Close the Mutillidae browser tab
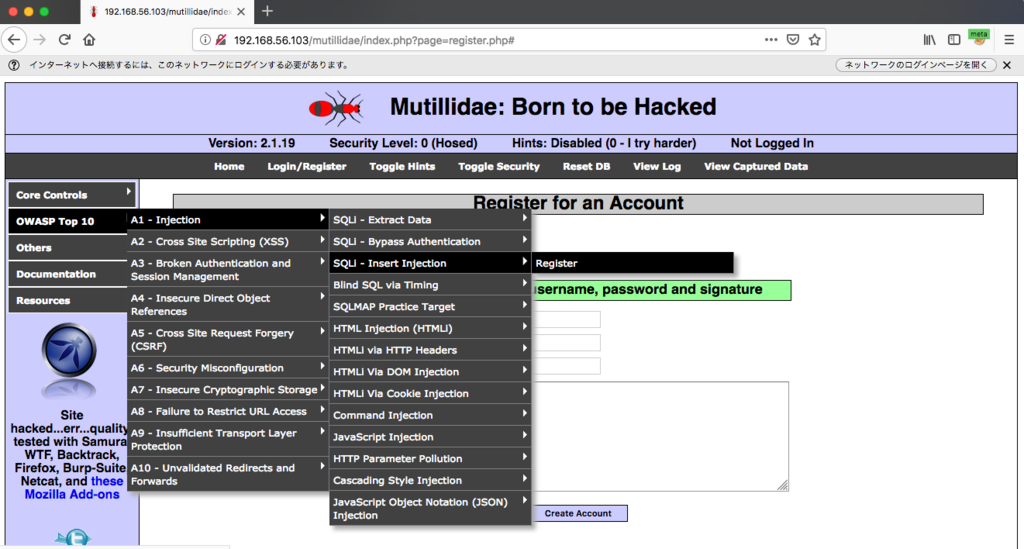The height and width of the screenshot is (549, 1024). pyautogui.click(x=241, y=12)
